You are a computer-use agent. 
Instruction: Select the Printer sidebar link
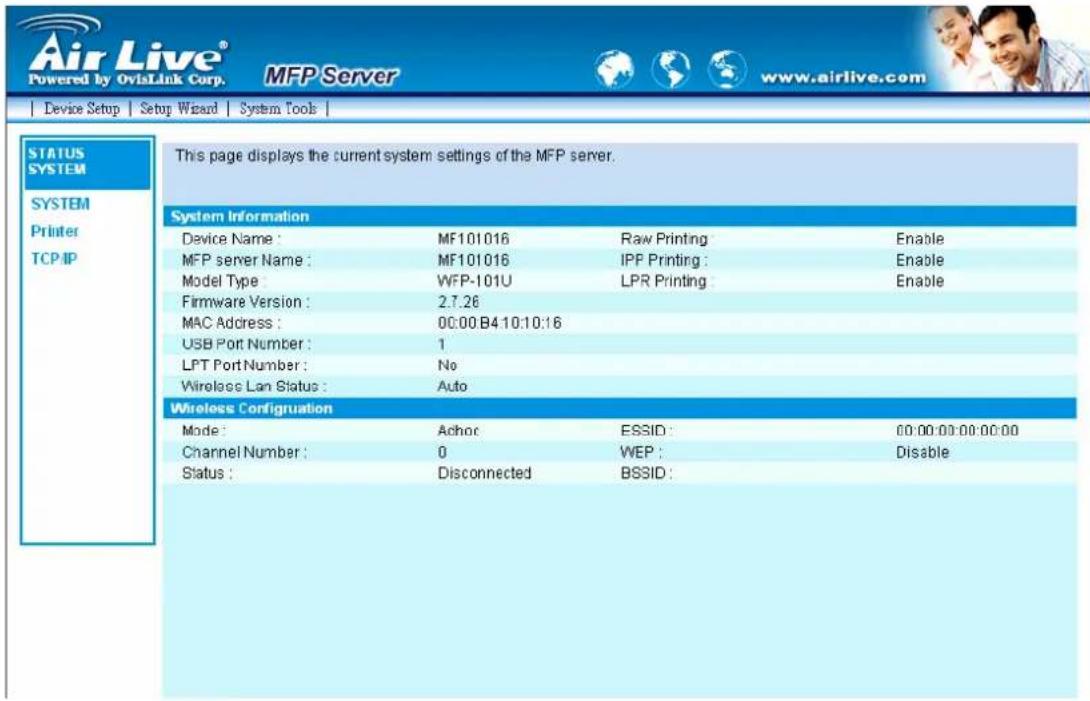point(54,231)
